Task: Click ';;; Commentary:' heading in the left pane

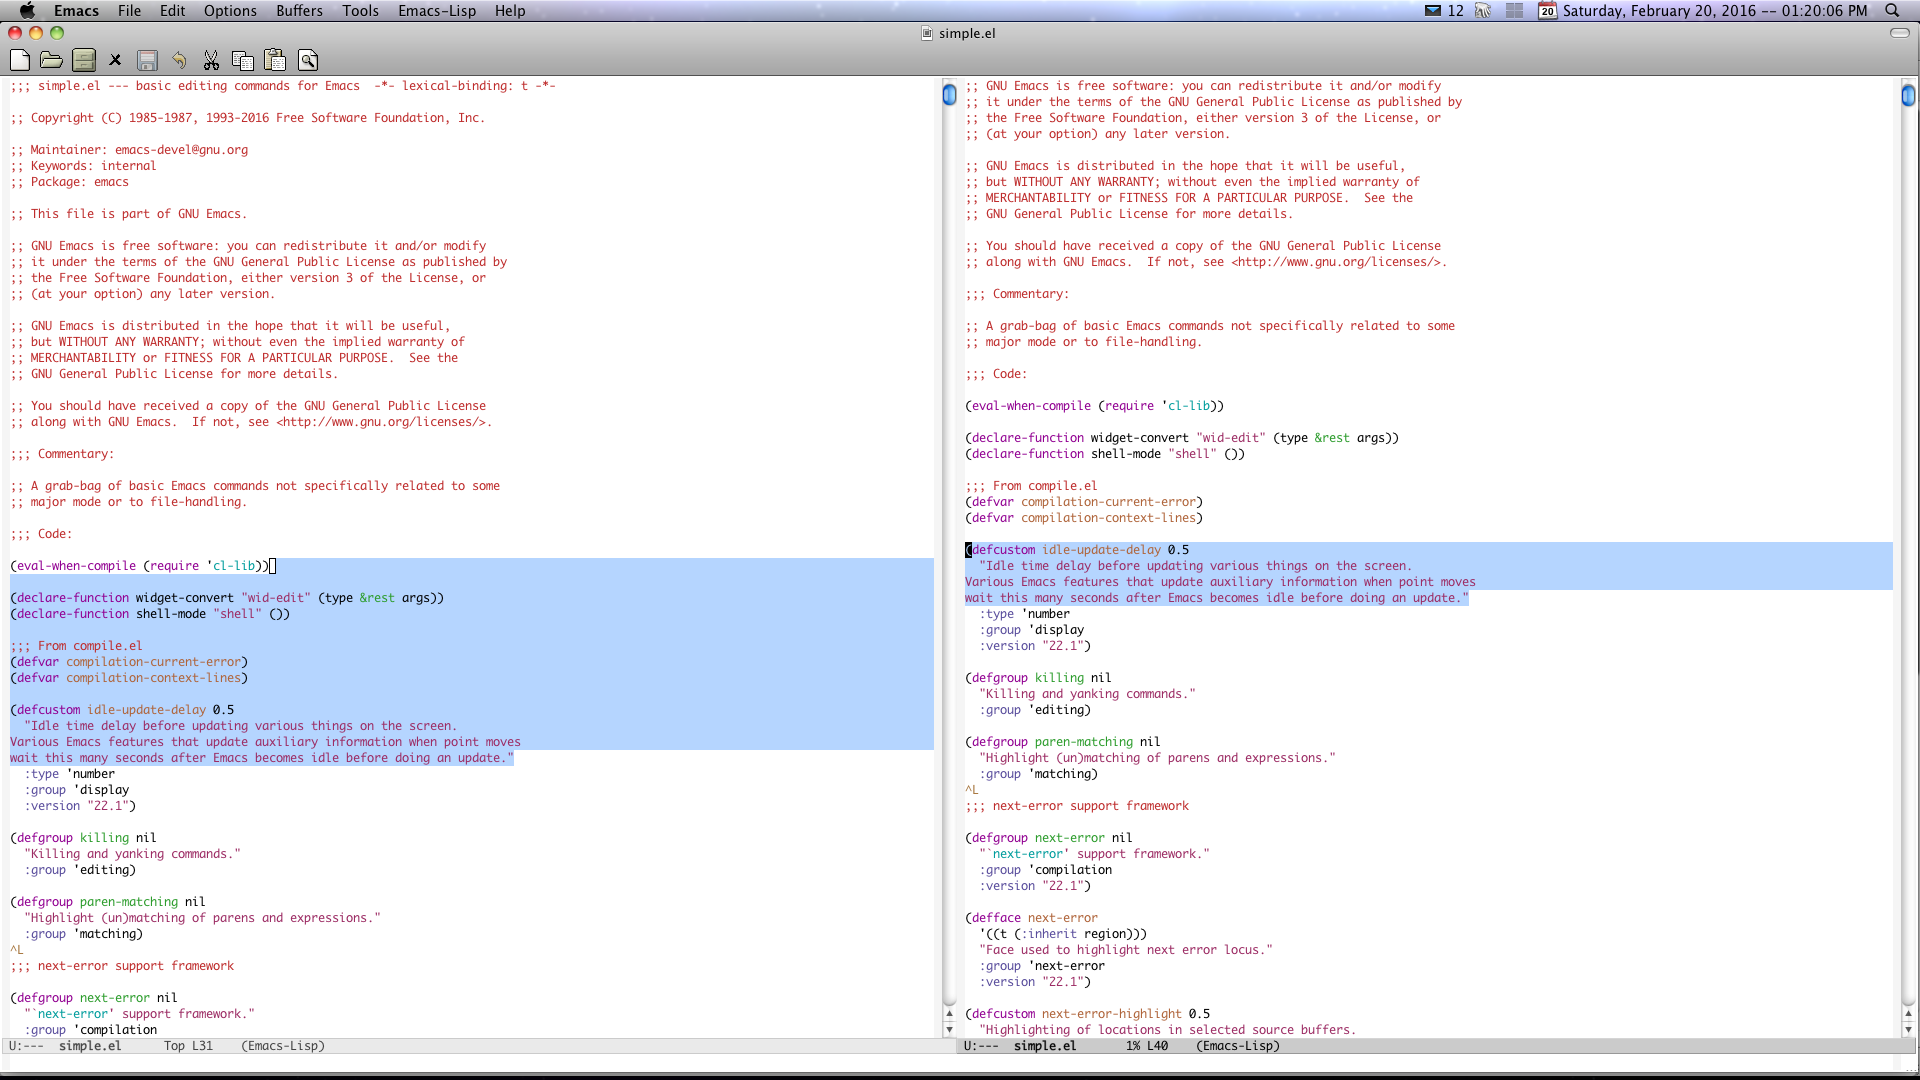Action: (x=62, y=454)
